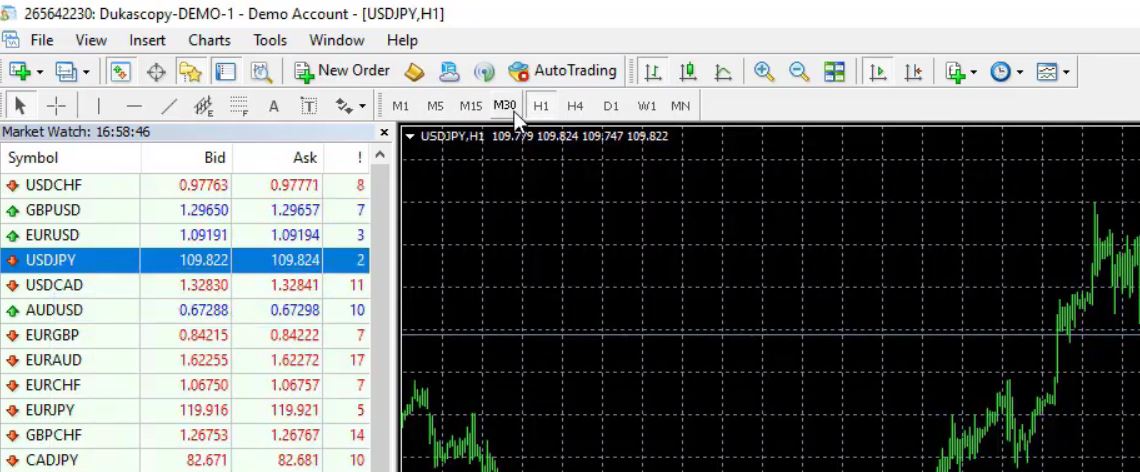Select the Trendline drawing tool
Screen dimensions: 1140x472
point(169,106)
